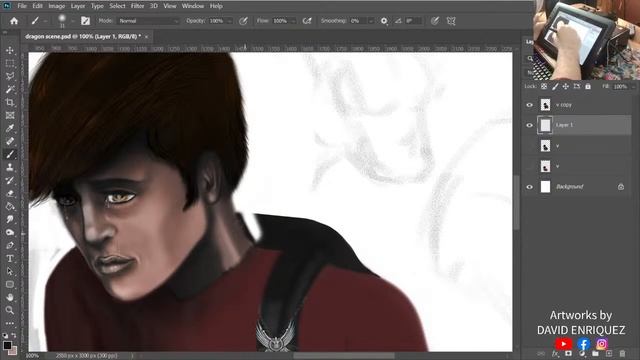Select the Rectangular Marquee tool
The image size is (640, 360).
(x=10, y=63)
